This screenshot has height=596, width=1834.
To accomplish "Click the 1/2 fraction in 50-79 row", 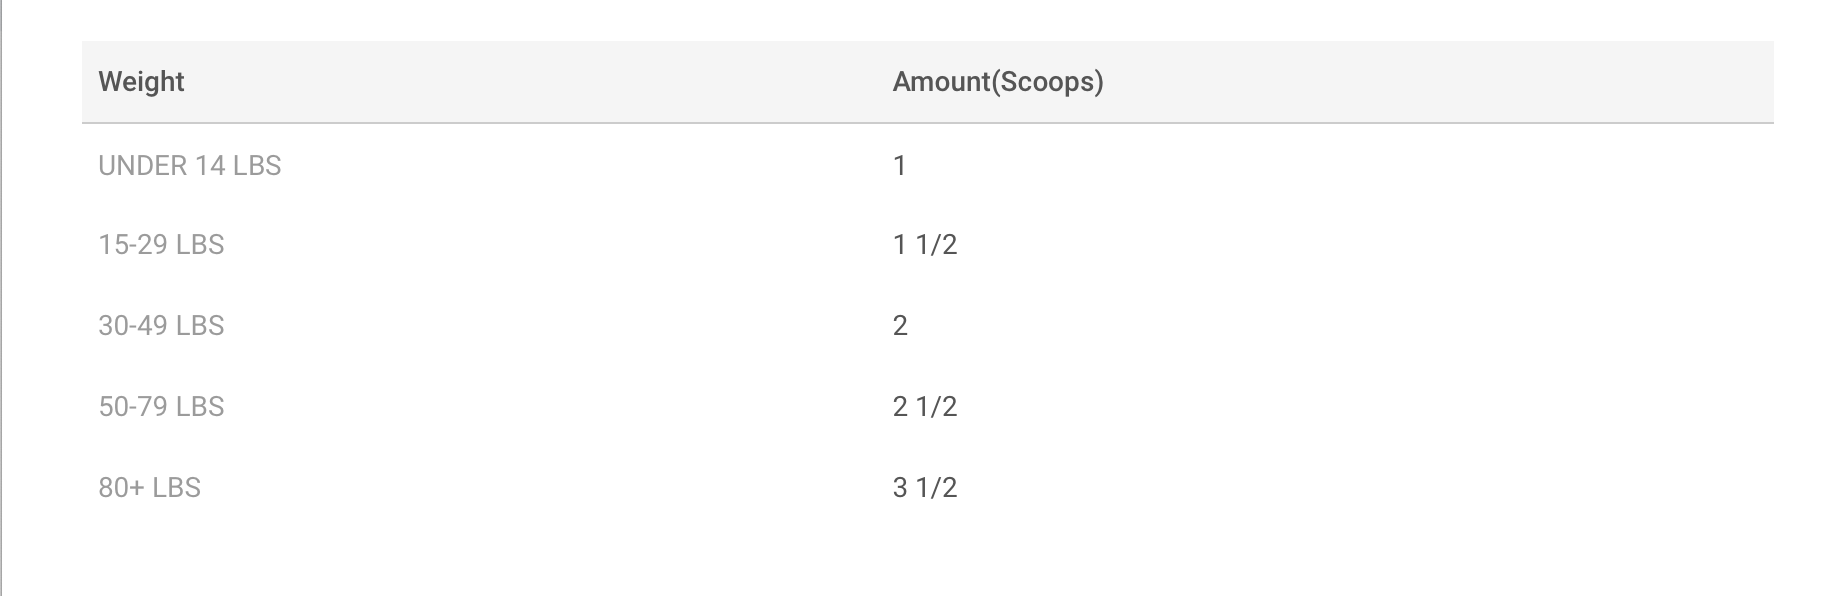I will 937,407.
